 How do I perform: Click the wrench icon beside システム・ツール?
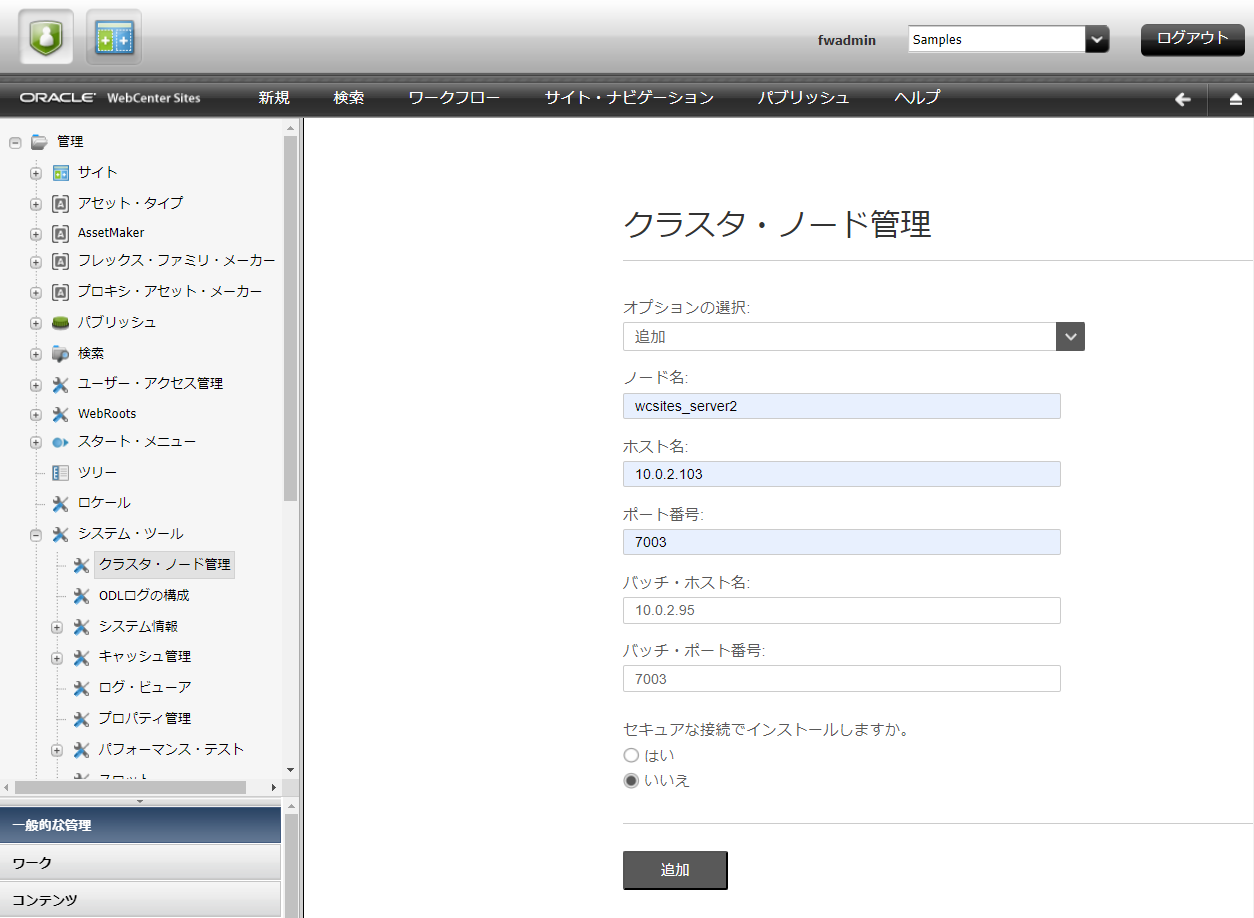[59, 533]
